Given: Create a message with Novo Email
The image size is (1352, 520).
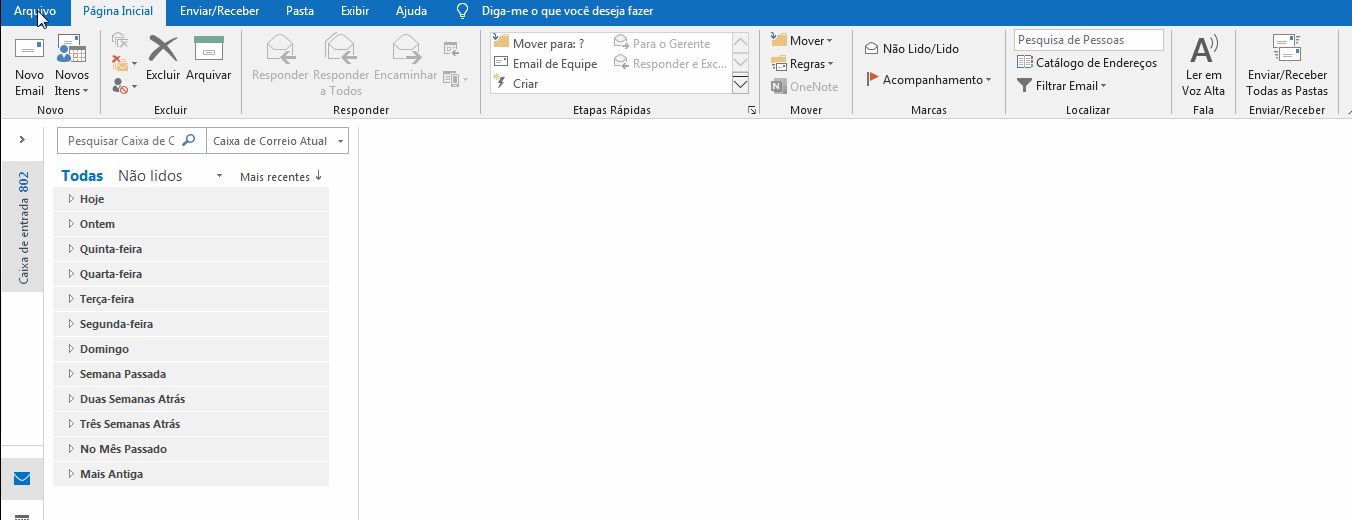Looking at the screenshot, I should 29,65.
